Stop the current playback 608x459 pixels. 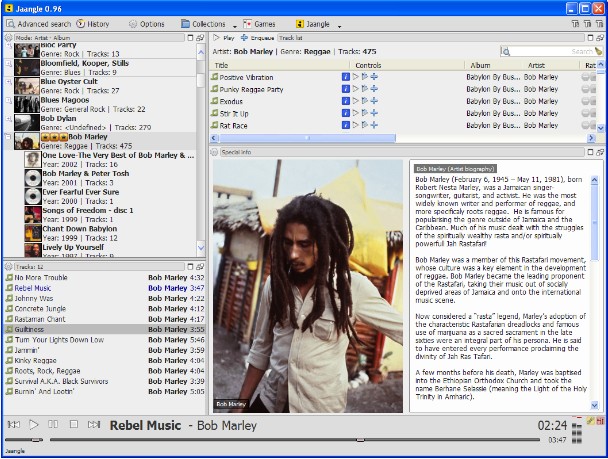(x=74, y=424)
